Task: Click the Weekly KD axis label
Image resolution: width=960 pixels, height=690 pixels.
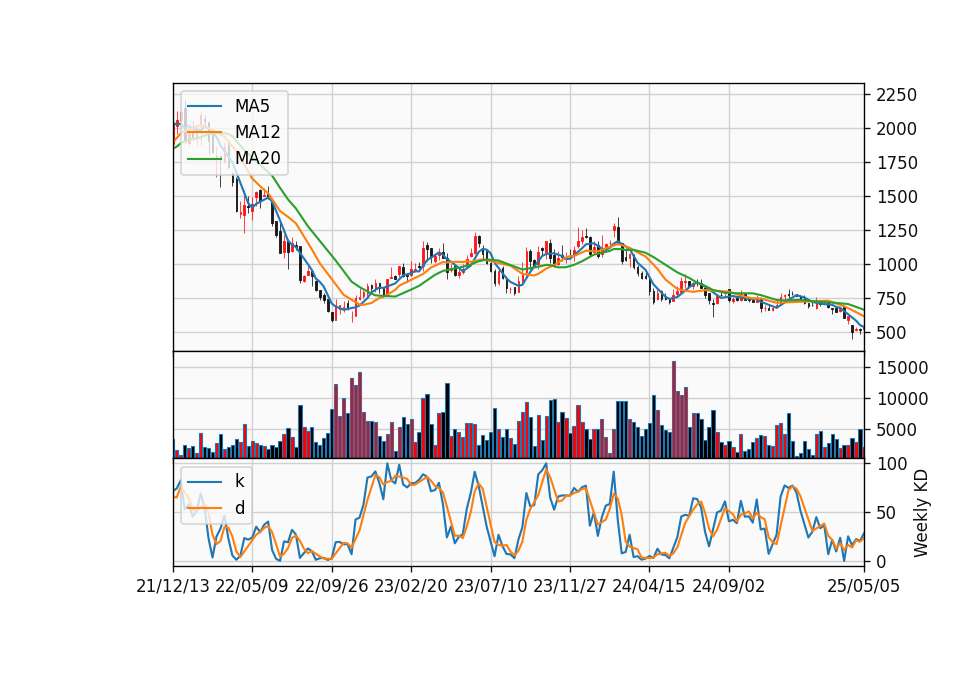Action: 920,514
